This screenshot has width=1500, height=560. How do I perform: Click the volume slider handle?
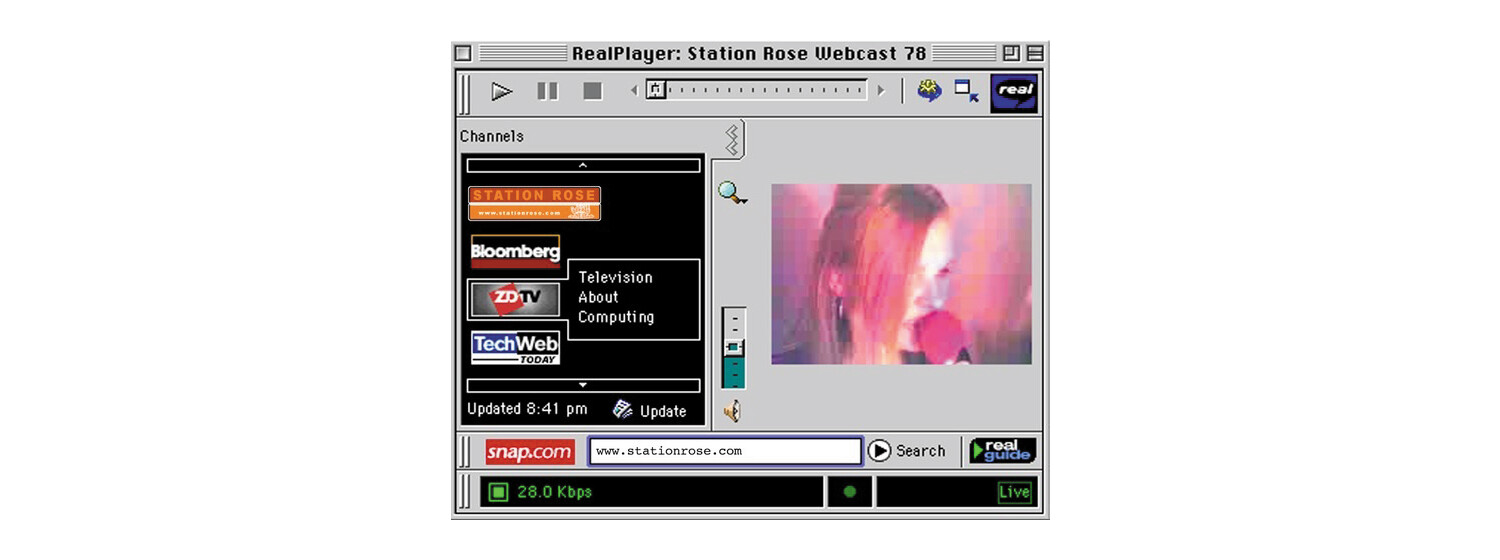pos(734,346)
